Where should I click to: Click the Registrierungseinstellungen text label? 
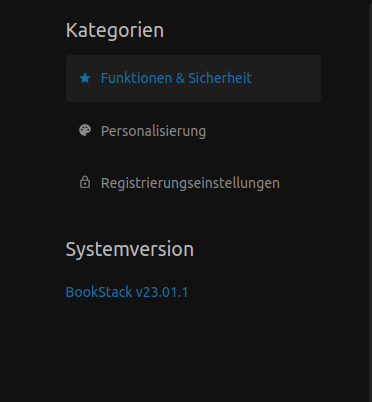(190, 183)
